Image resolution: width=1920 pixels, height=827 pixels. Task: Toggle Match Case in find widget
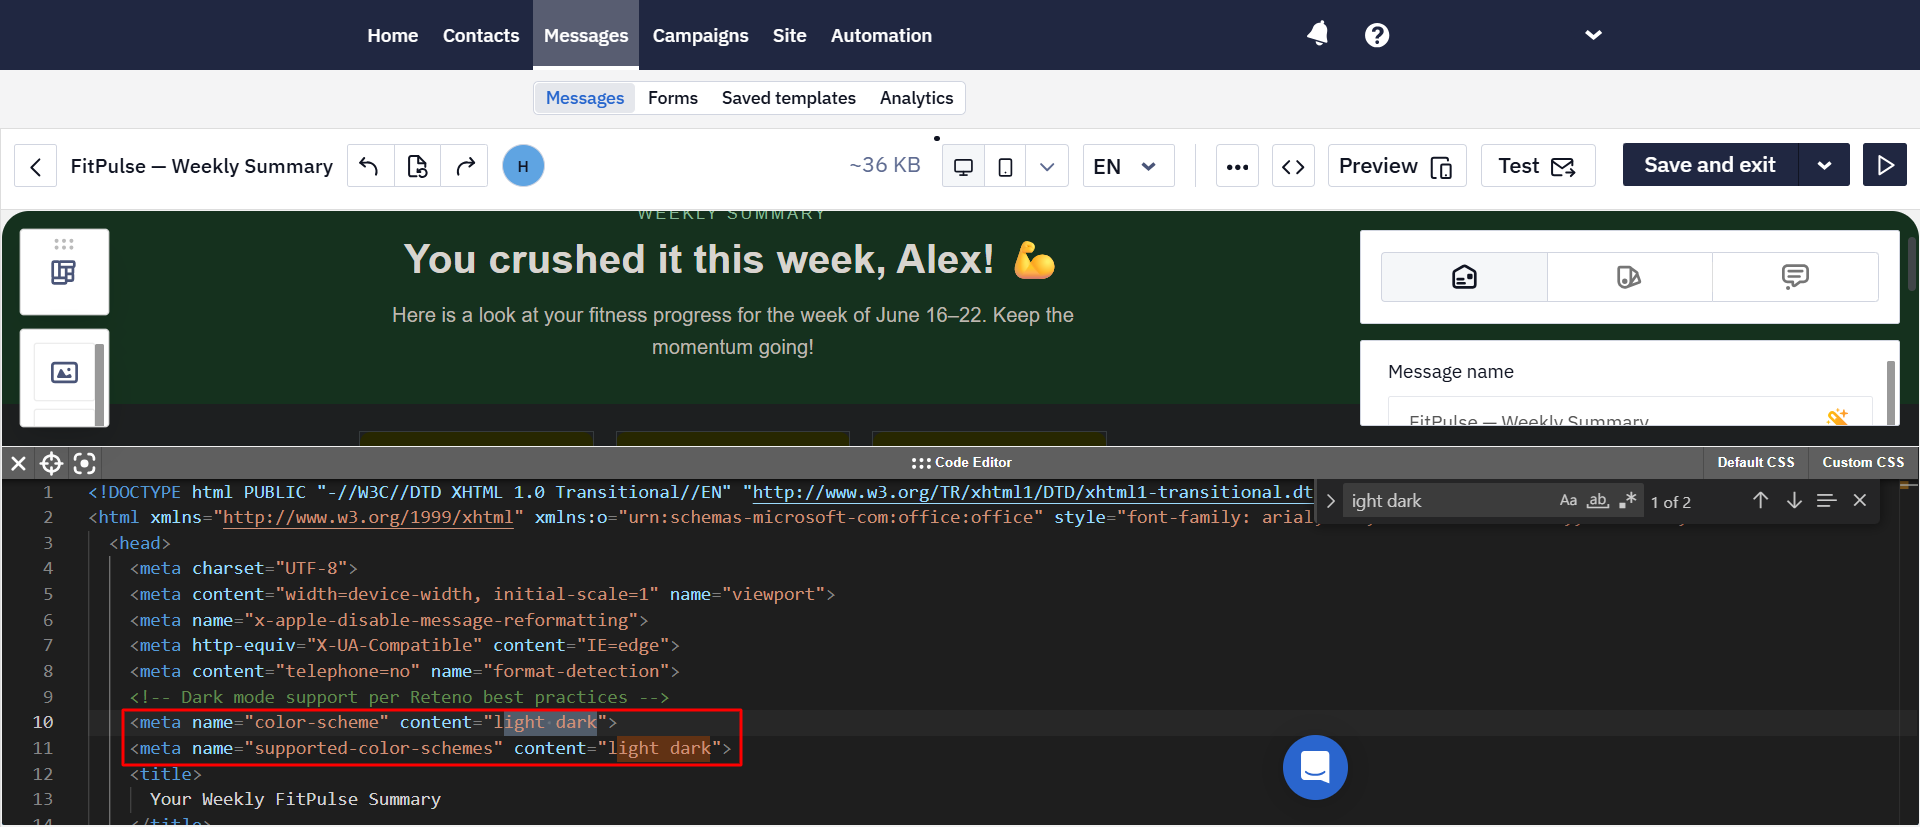pos(1568,500)
